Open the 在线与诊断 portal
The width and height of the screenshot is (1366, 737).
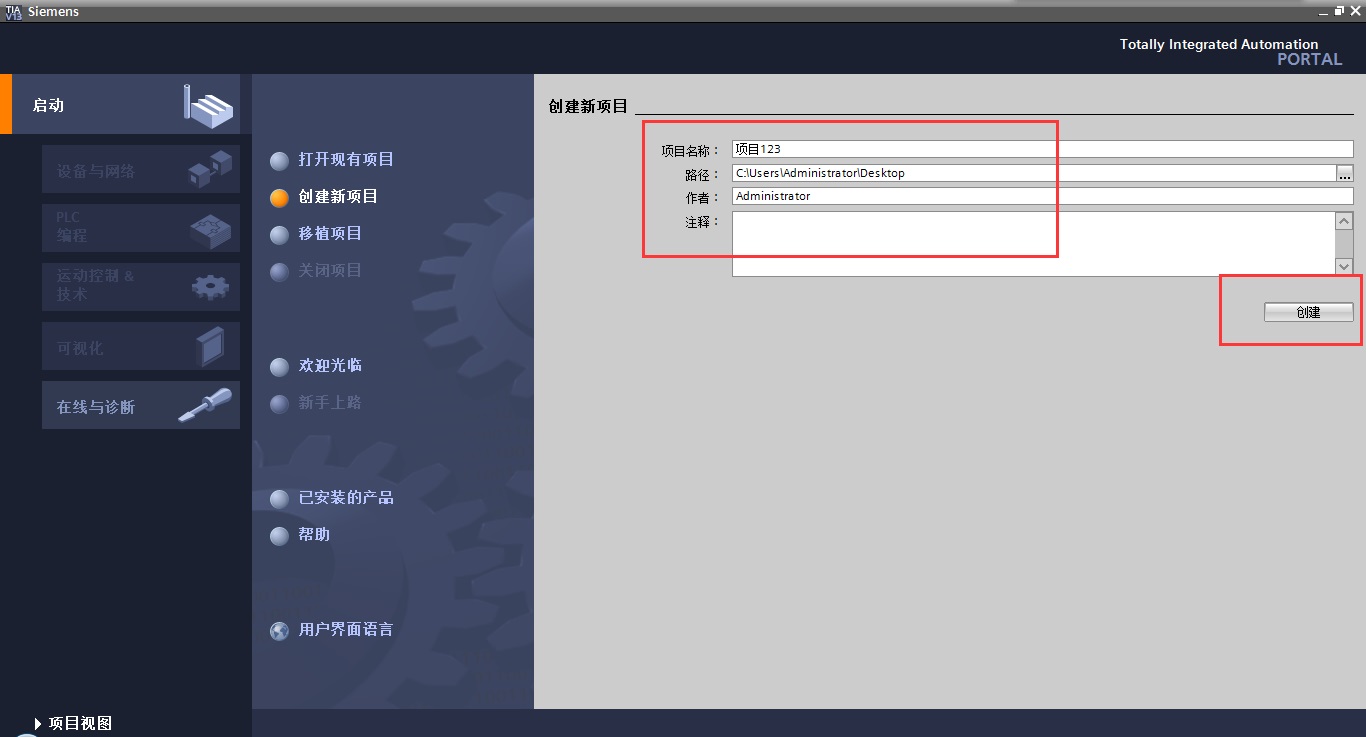click(141, 405)
